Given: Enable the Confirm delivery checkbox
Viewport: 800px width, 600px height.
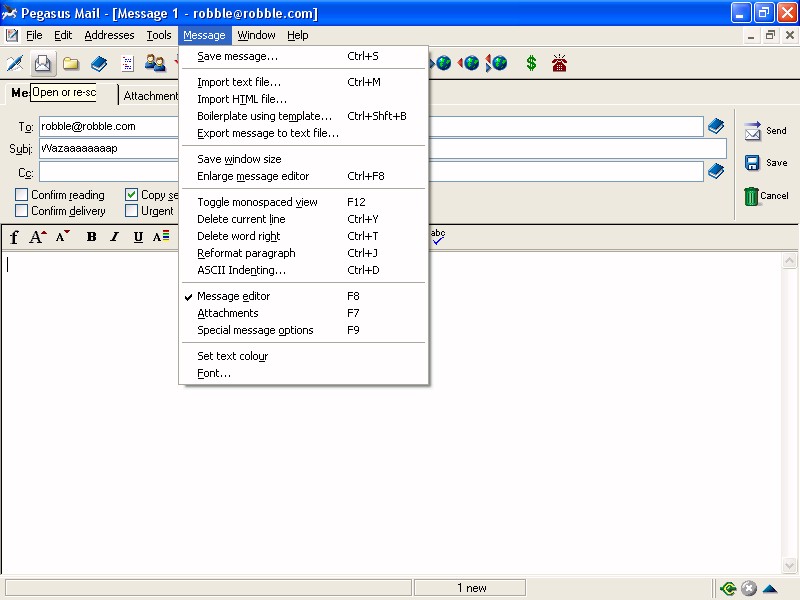Looking at the screenshot, I should pyautogui.click(x=21, y=211).
